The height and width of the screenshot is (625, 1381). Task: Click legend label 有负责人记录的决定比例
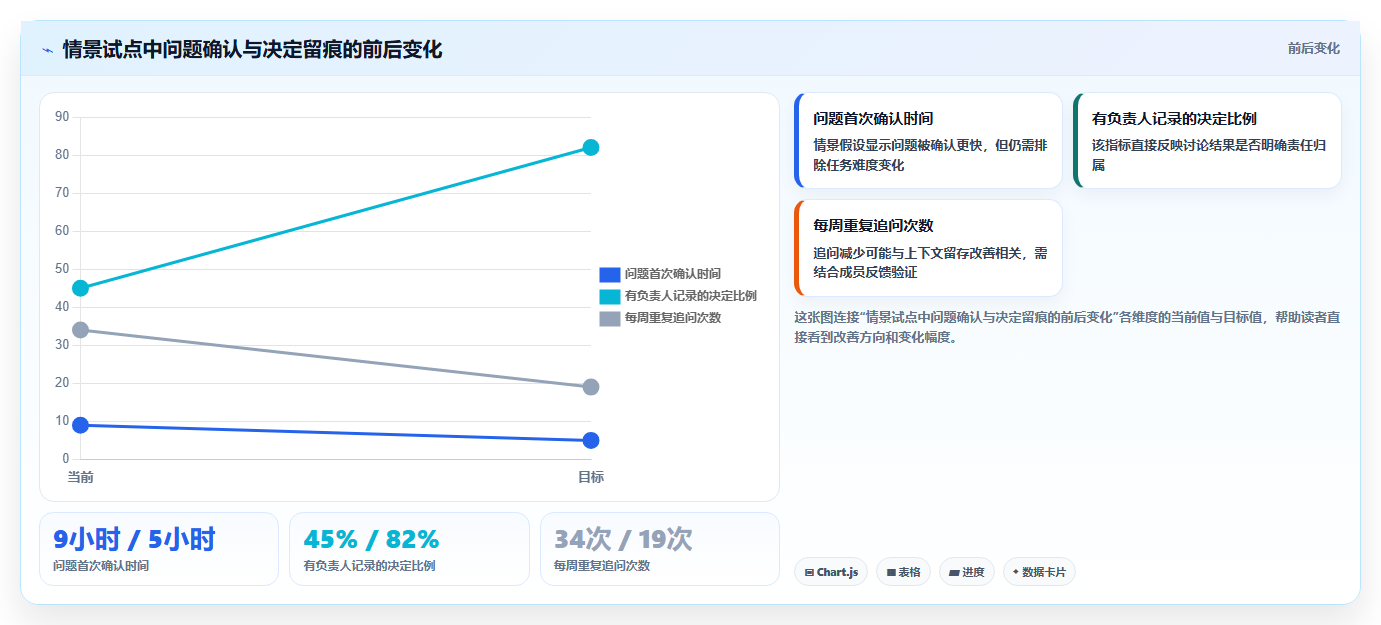pyautogui.click(x=691, y=296)
